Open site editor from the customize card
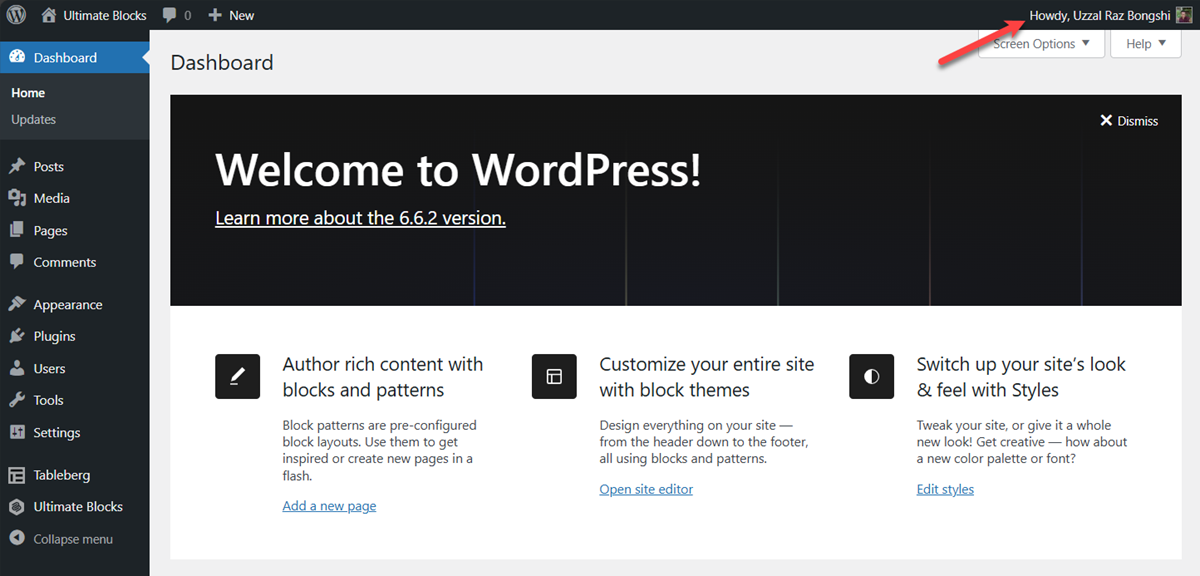This screenshot has width=1200, height=576. [645, 488]
